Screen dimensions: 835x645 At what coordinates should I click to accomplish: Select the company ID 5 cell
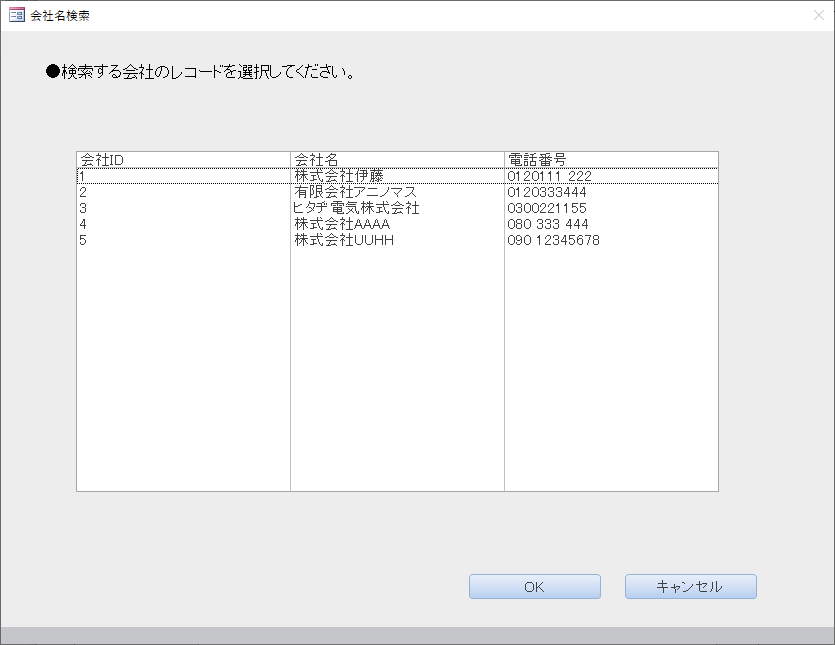click(83, 240)
